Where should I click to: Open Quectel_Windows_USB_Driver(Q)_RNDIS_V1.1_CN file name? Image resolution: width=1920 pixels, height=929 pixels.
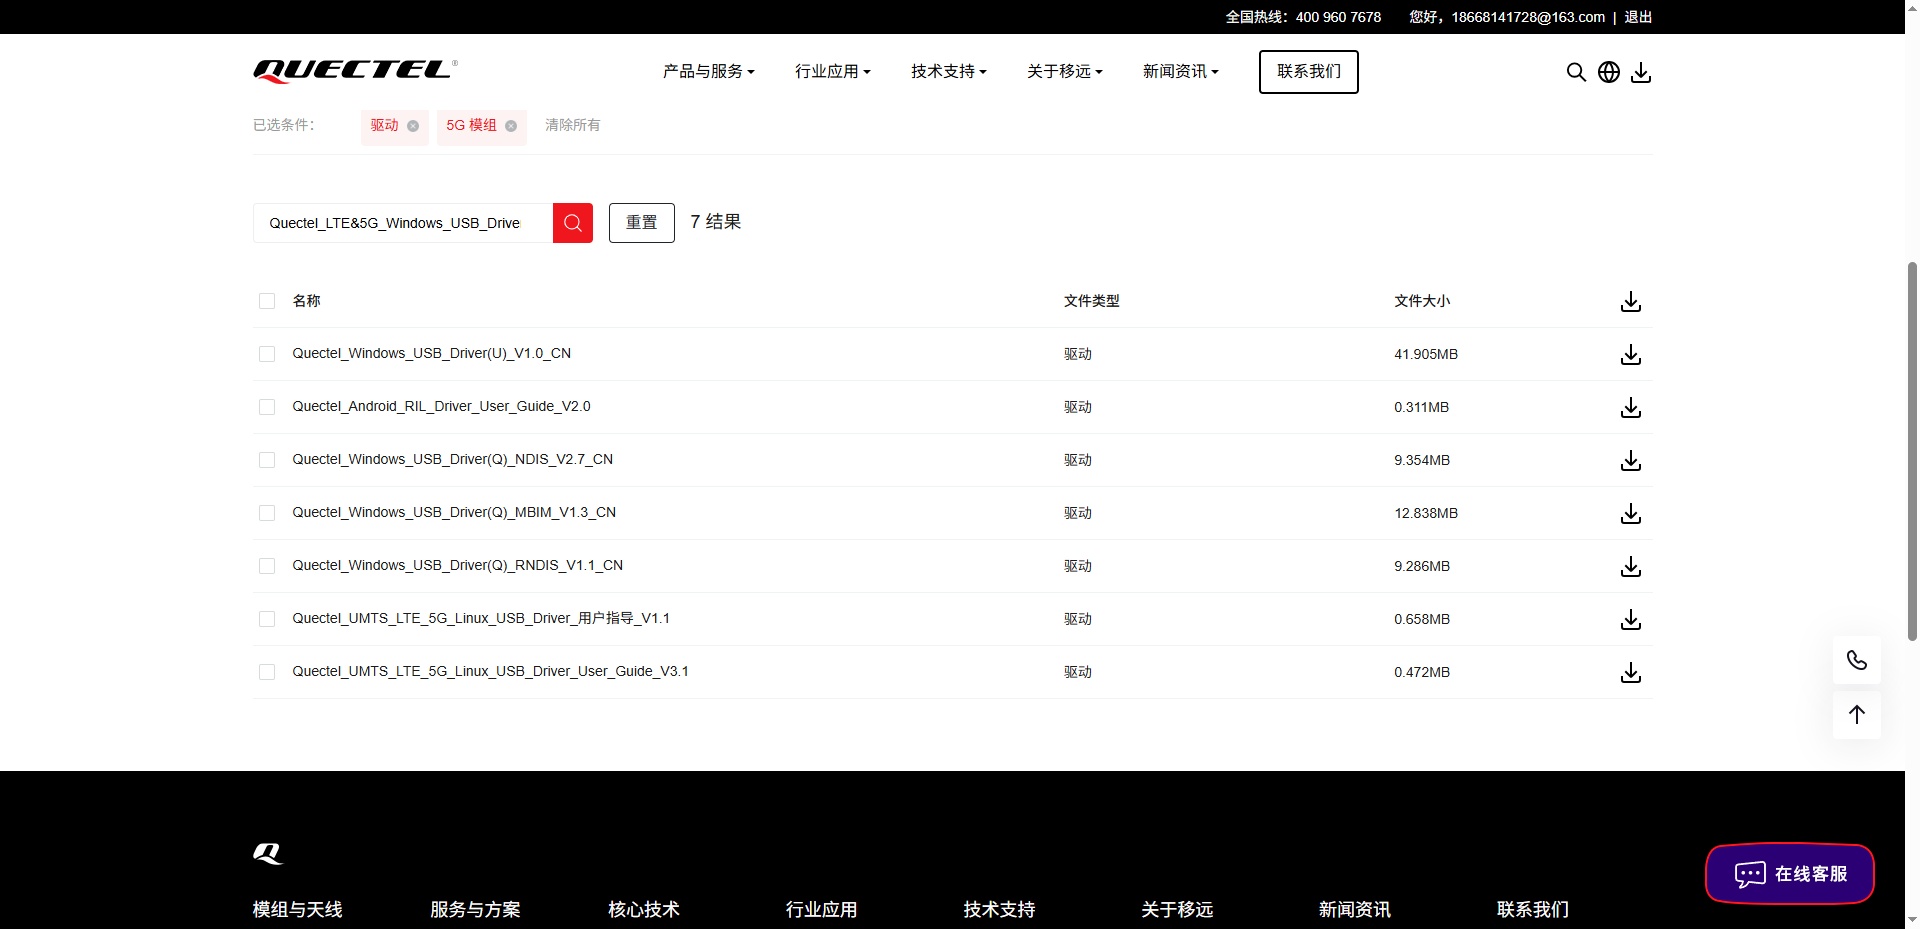click(457, 565)
